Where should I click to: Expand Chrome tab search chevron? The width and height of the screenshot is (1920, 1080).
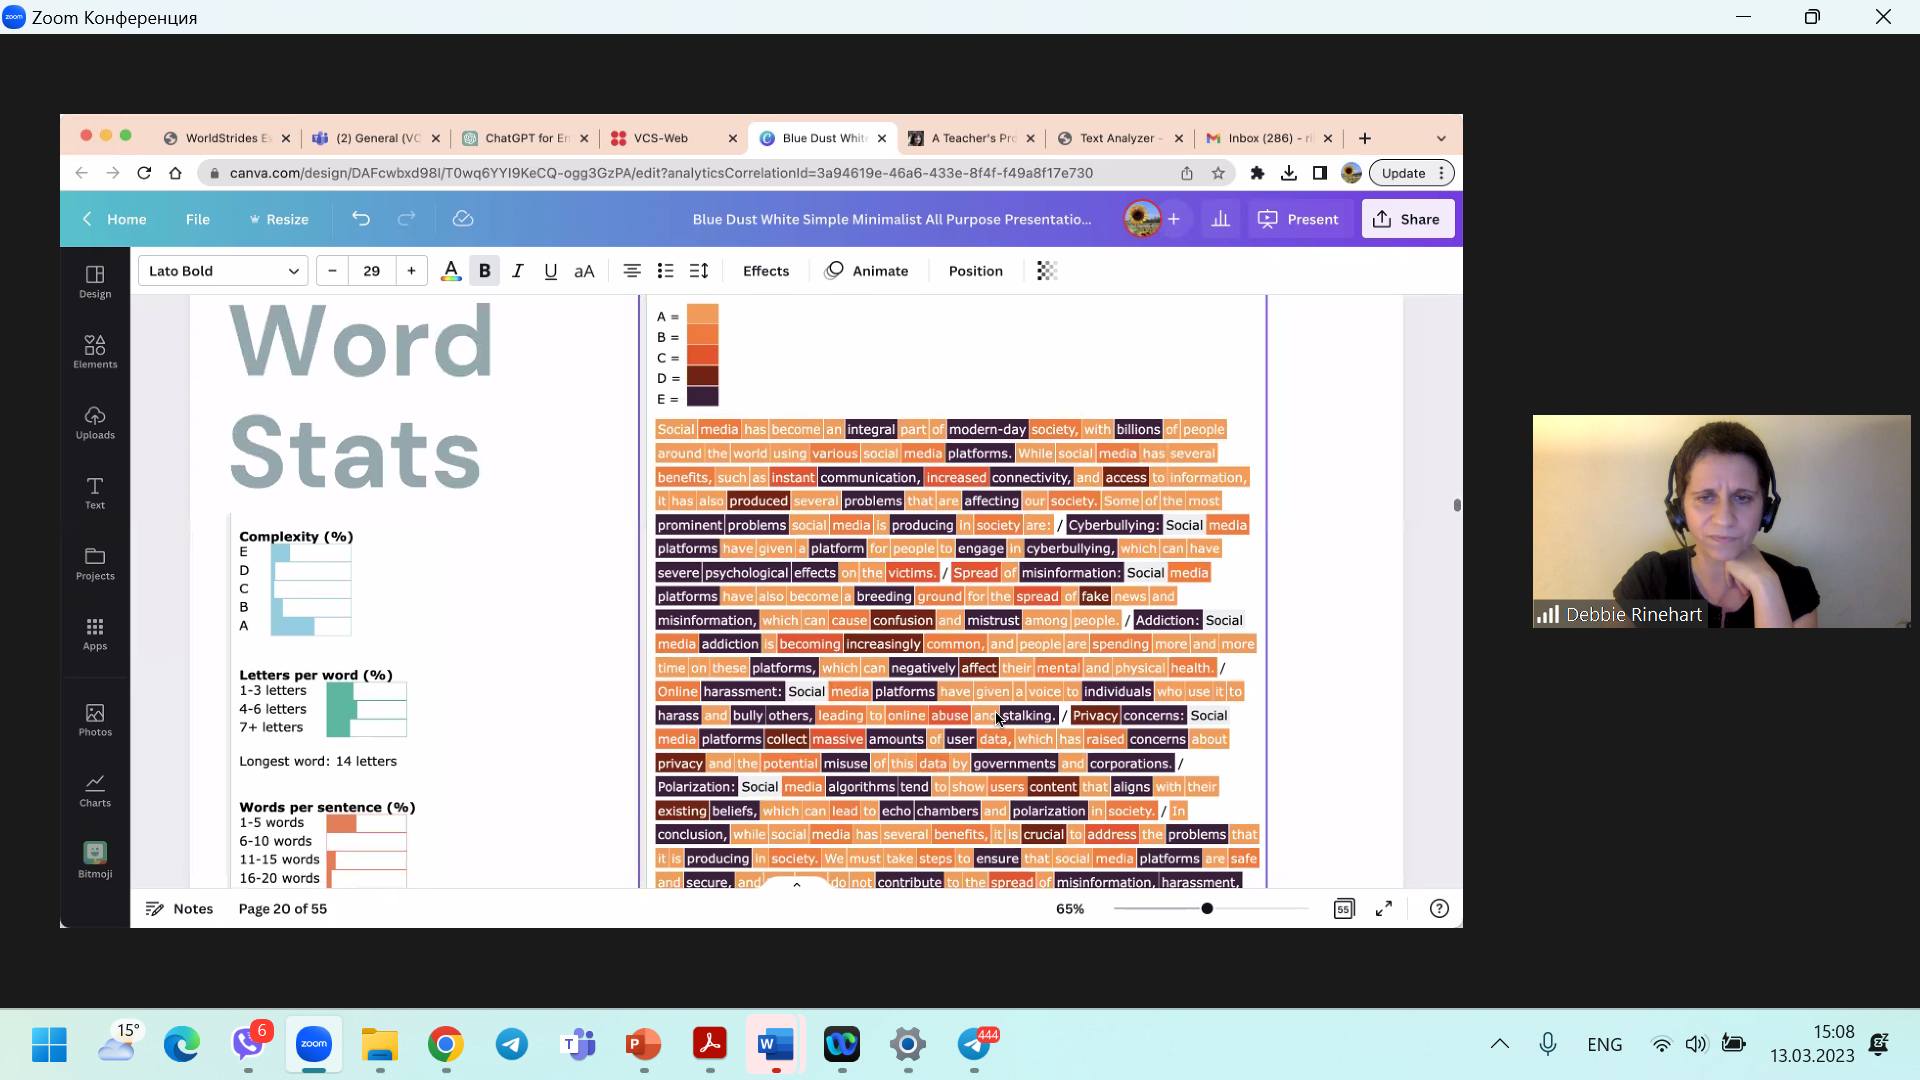pyautogui.click(x=1441, y=138)
